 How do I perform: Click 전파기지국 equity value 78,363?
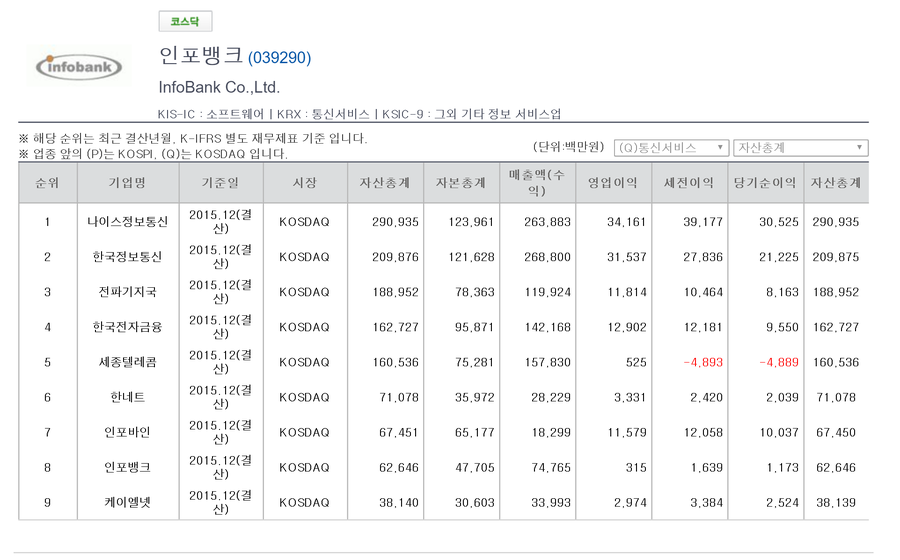click(x=475, y=292)
